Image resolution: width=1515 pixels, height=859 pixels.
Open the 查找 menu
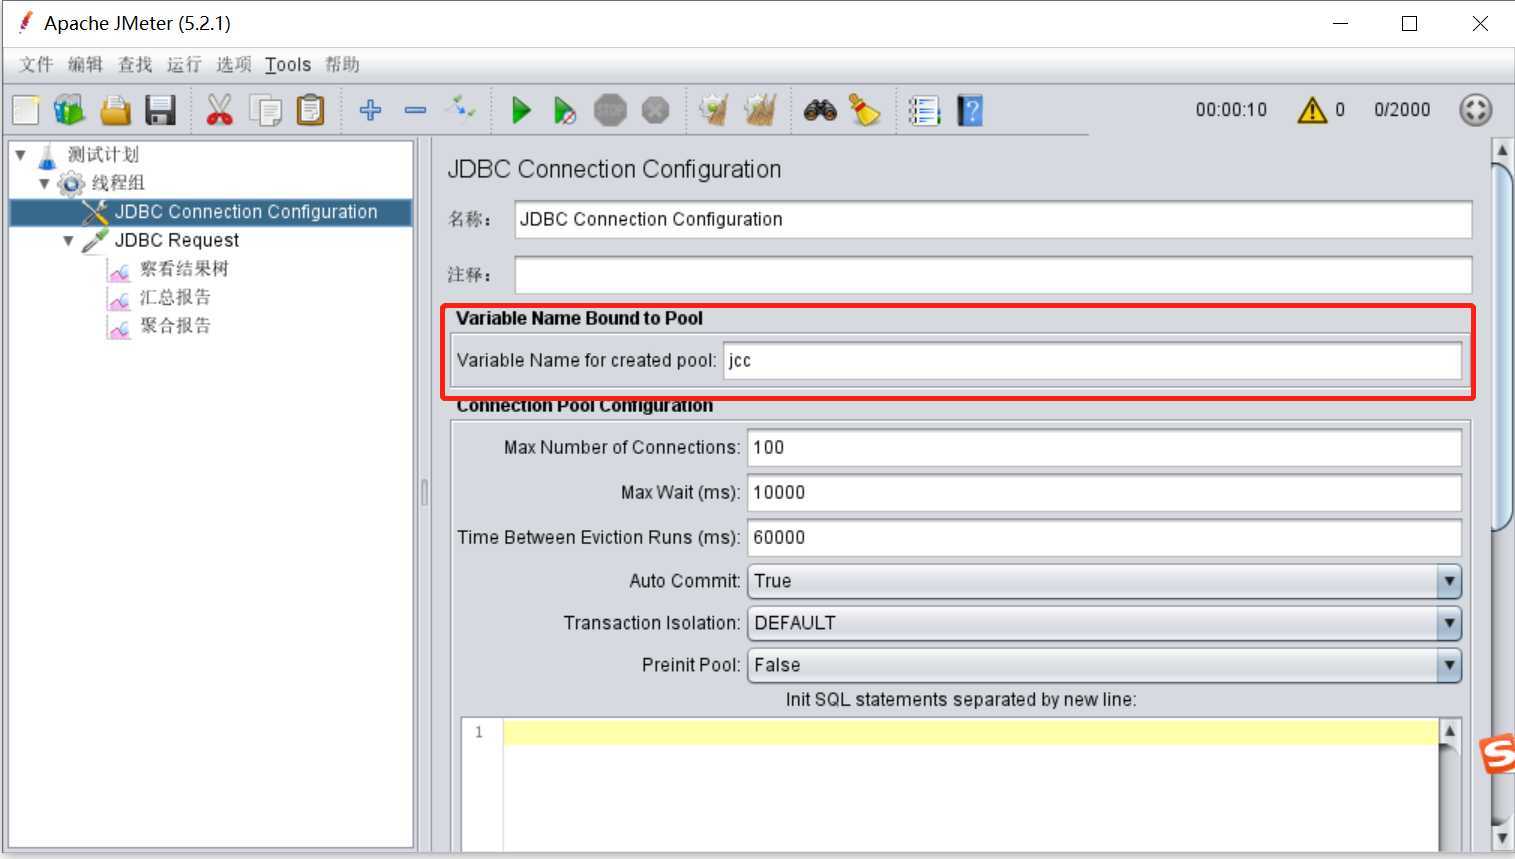coord(135,65)
